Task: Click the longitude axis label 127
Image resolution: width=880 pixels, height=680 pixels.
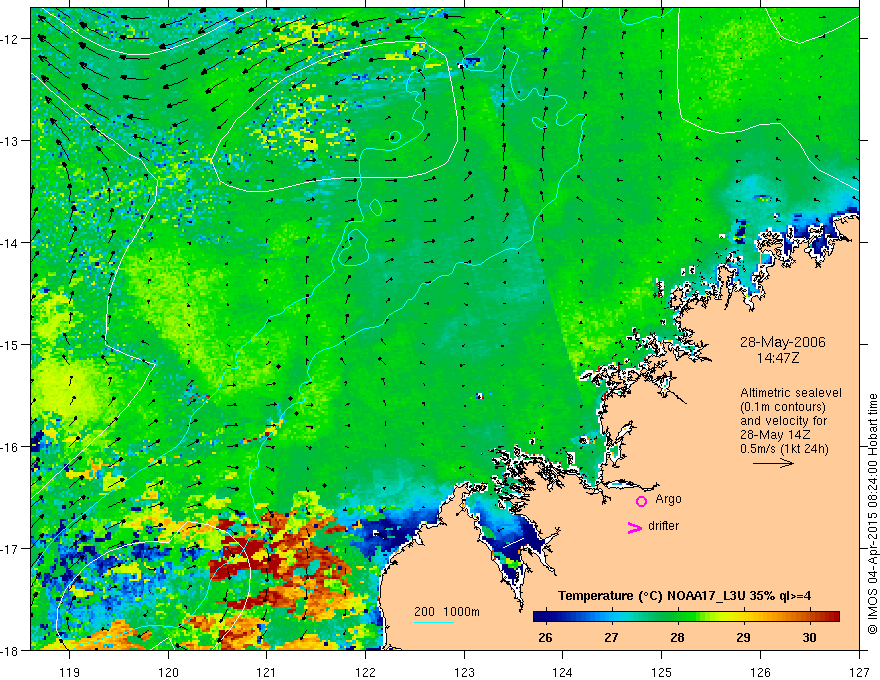Action: tap(859, 672)
